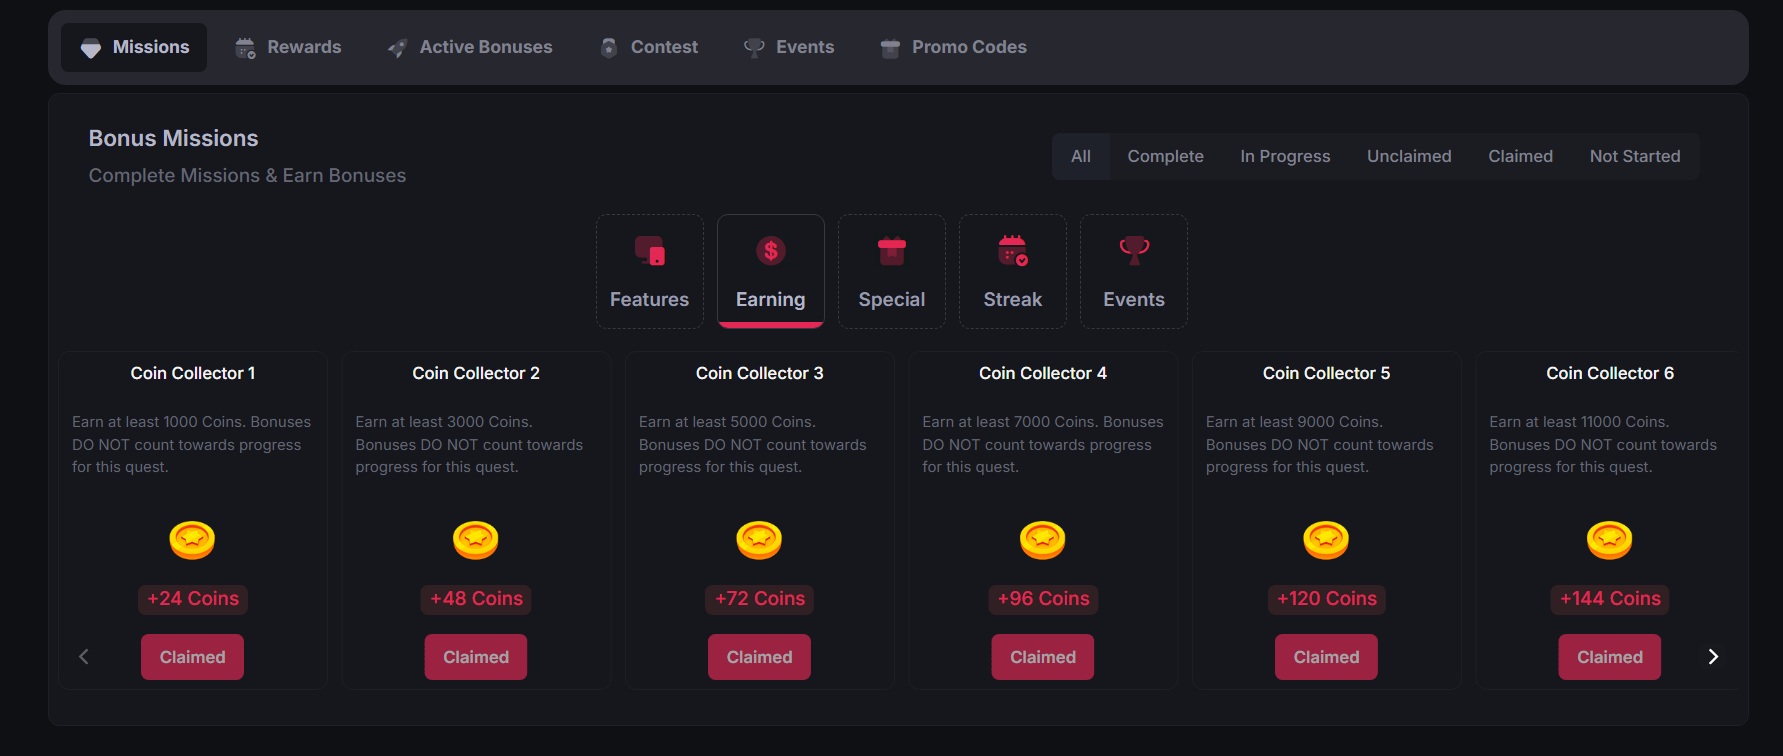The height and width of the screenshot is (756, 1783).
Task: Click the Rewards calendar icon
Action: click(x=245, y=48)
